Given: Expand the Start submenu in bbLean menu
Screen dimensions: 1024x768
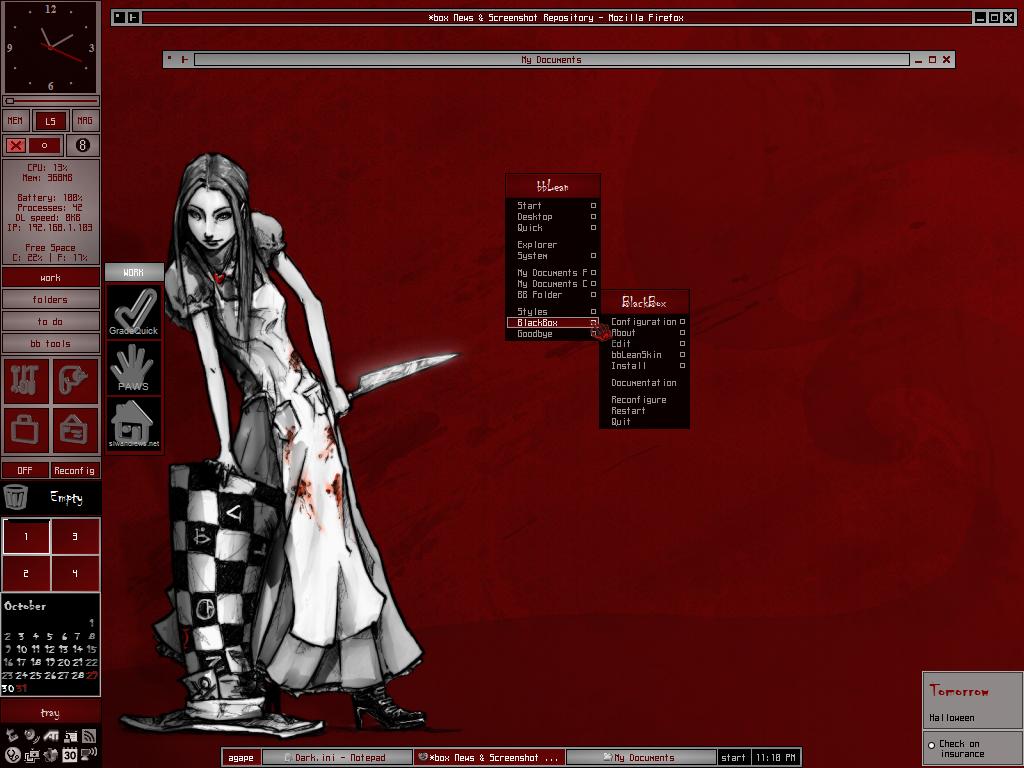Looking at the screenshot, I should point(552,206).
